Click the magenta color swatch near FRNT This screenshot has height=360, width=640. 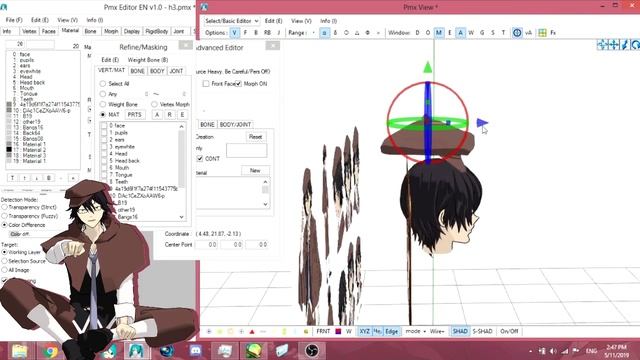tap(338, 331)
